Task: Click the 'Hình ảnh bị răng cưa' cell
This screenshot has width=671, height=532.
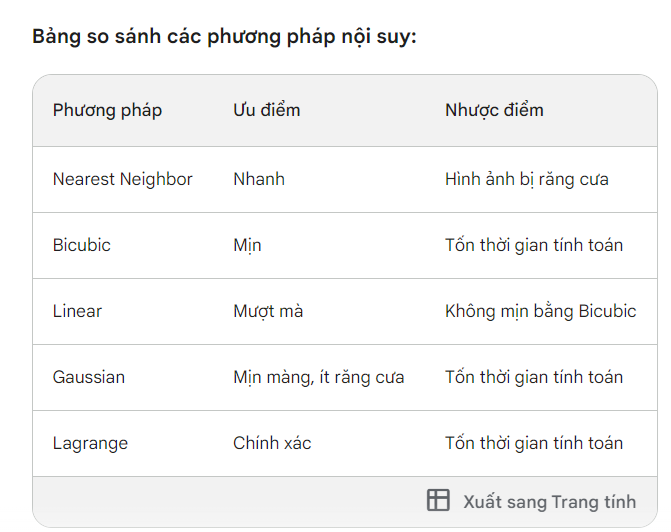Action: pyautogui.click(x=526, y=180)
